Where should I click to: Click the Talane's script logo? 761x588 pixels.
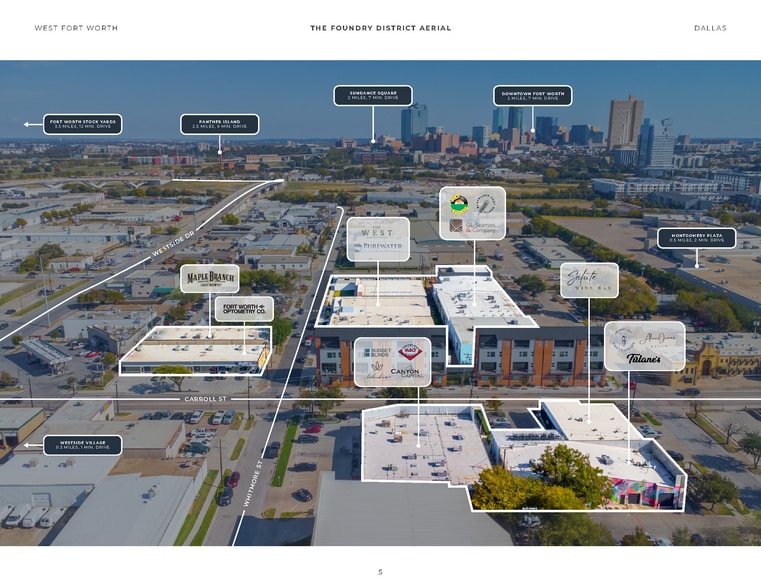click(x=644, y=359)
